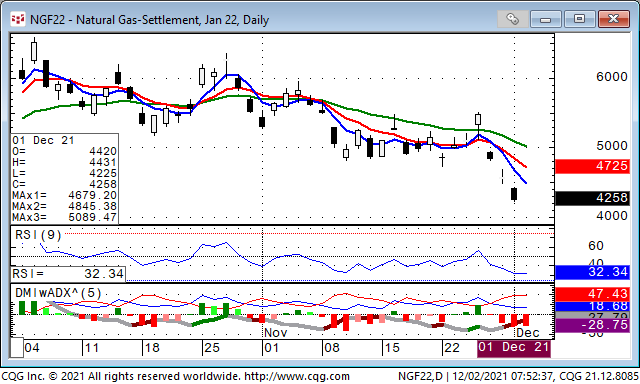Click the http://www.cqg.com link in footer
This screenshot has width=640, height=384.
296,376
